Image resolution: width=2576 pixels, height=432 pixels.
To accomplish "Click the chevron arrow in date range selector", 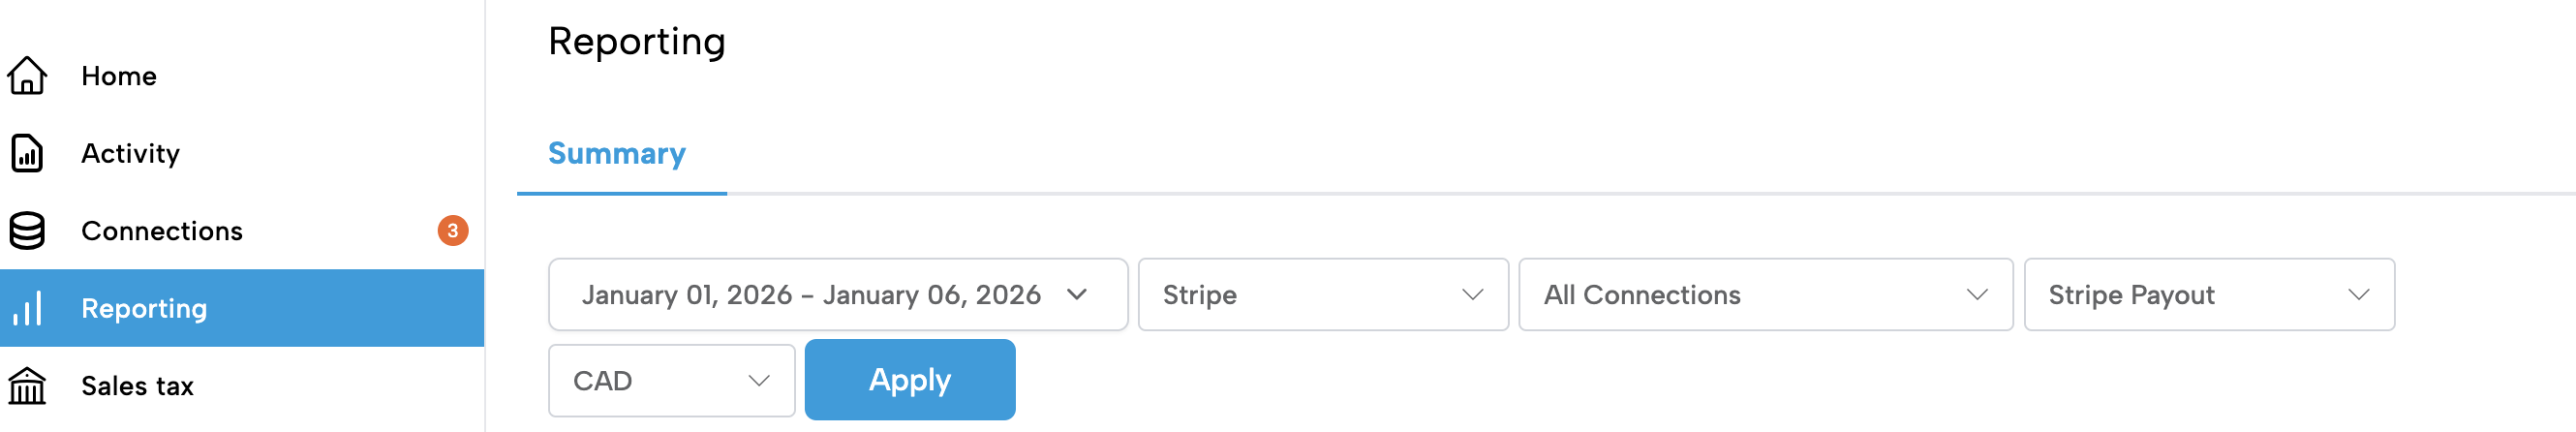I will click(1077, 295).
